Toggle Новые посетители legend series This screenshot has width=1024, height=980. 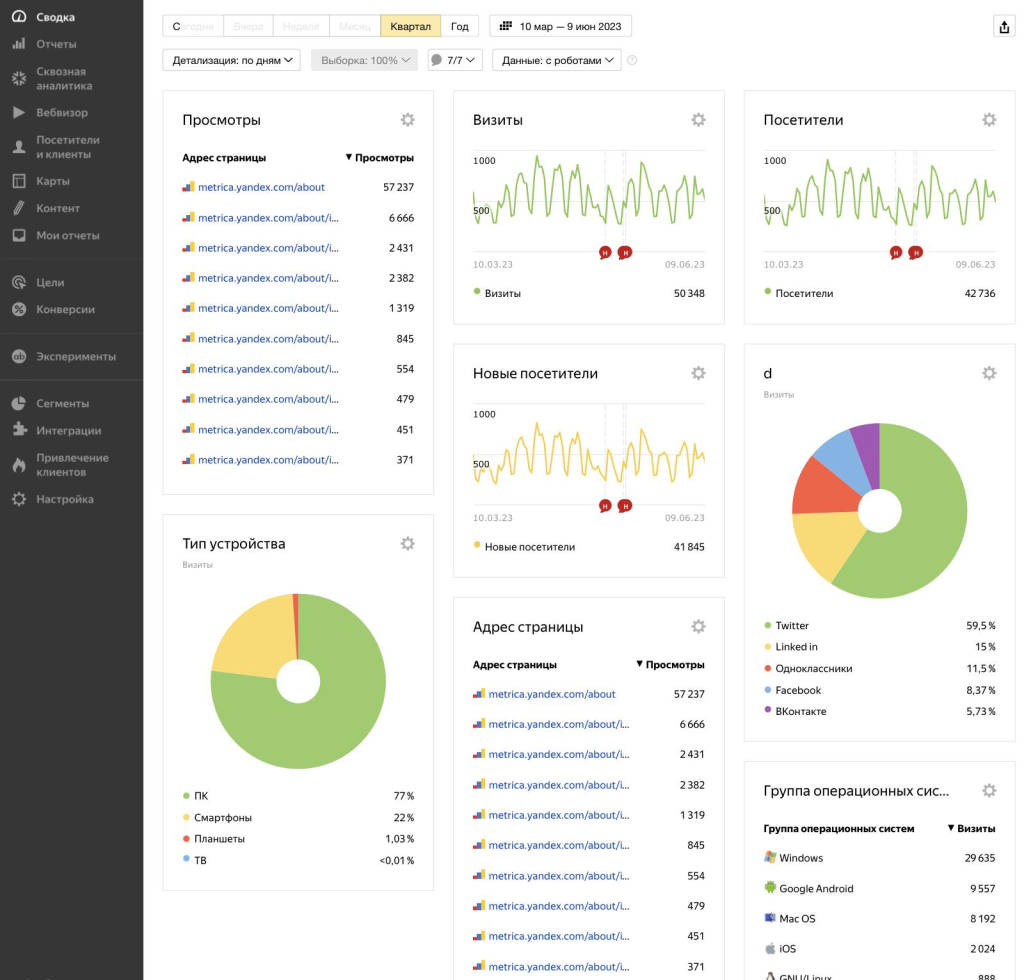(x=529, y=547)
